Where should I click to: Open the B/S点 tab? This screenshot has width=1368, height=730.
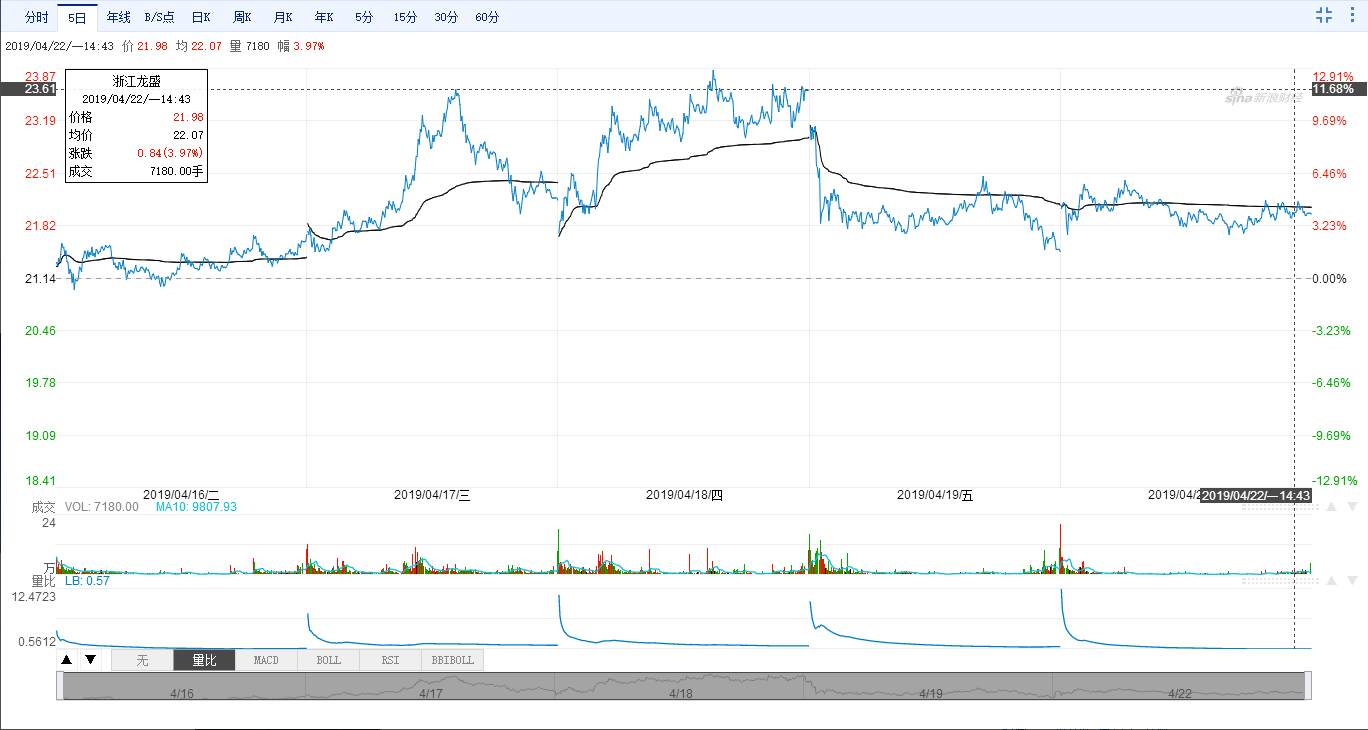[x=159, y=17]
